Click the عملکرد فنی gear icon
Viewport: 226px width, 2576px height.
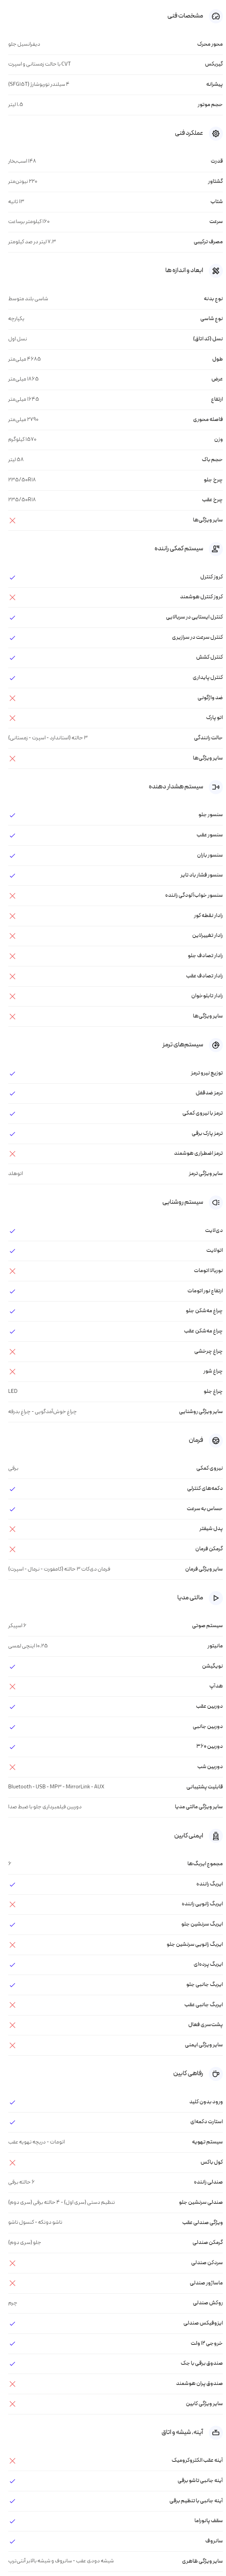(216, 133)
